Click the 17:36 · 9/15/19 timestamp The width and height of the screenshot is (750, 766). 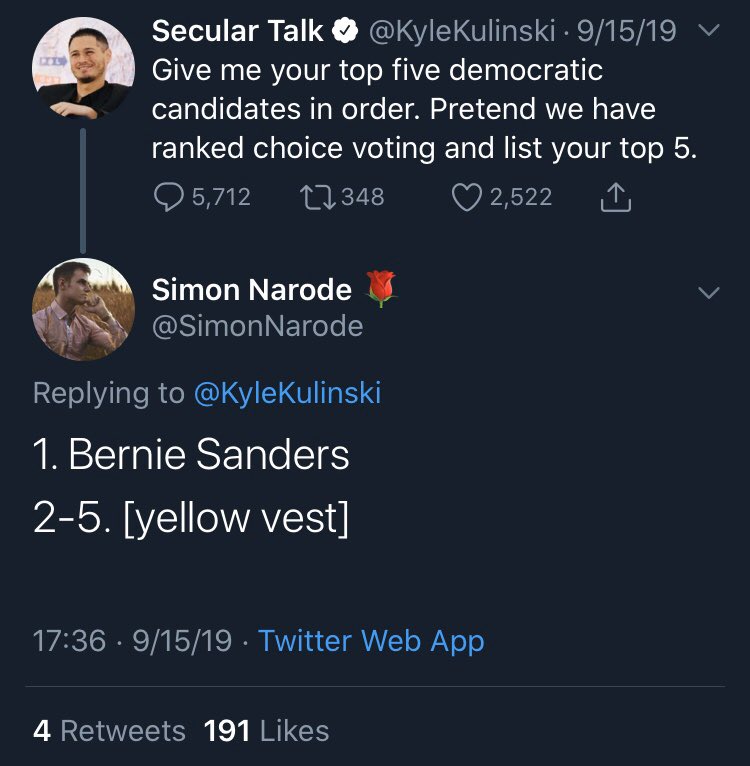[x=132, y=641]
